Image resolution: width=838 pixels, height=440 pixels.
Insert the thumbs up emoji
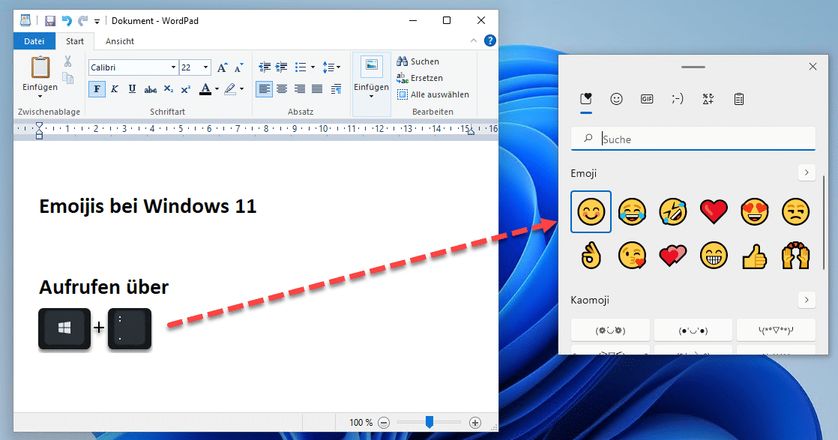[755, 256]
